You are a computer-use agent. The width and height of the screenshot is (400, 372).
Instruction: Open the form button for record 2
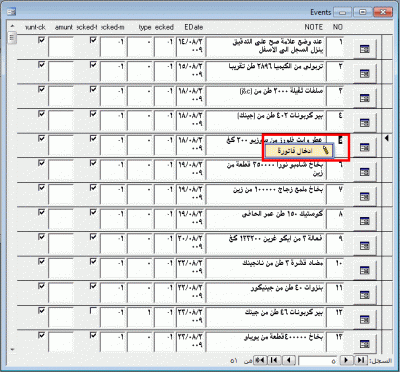coord(365,74)
